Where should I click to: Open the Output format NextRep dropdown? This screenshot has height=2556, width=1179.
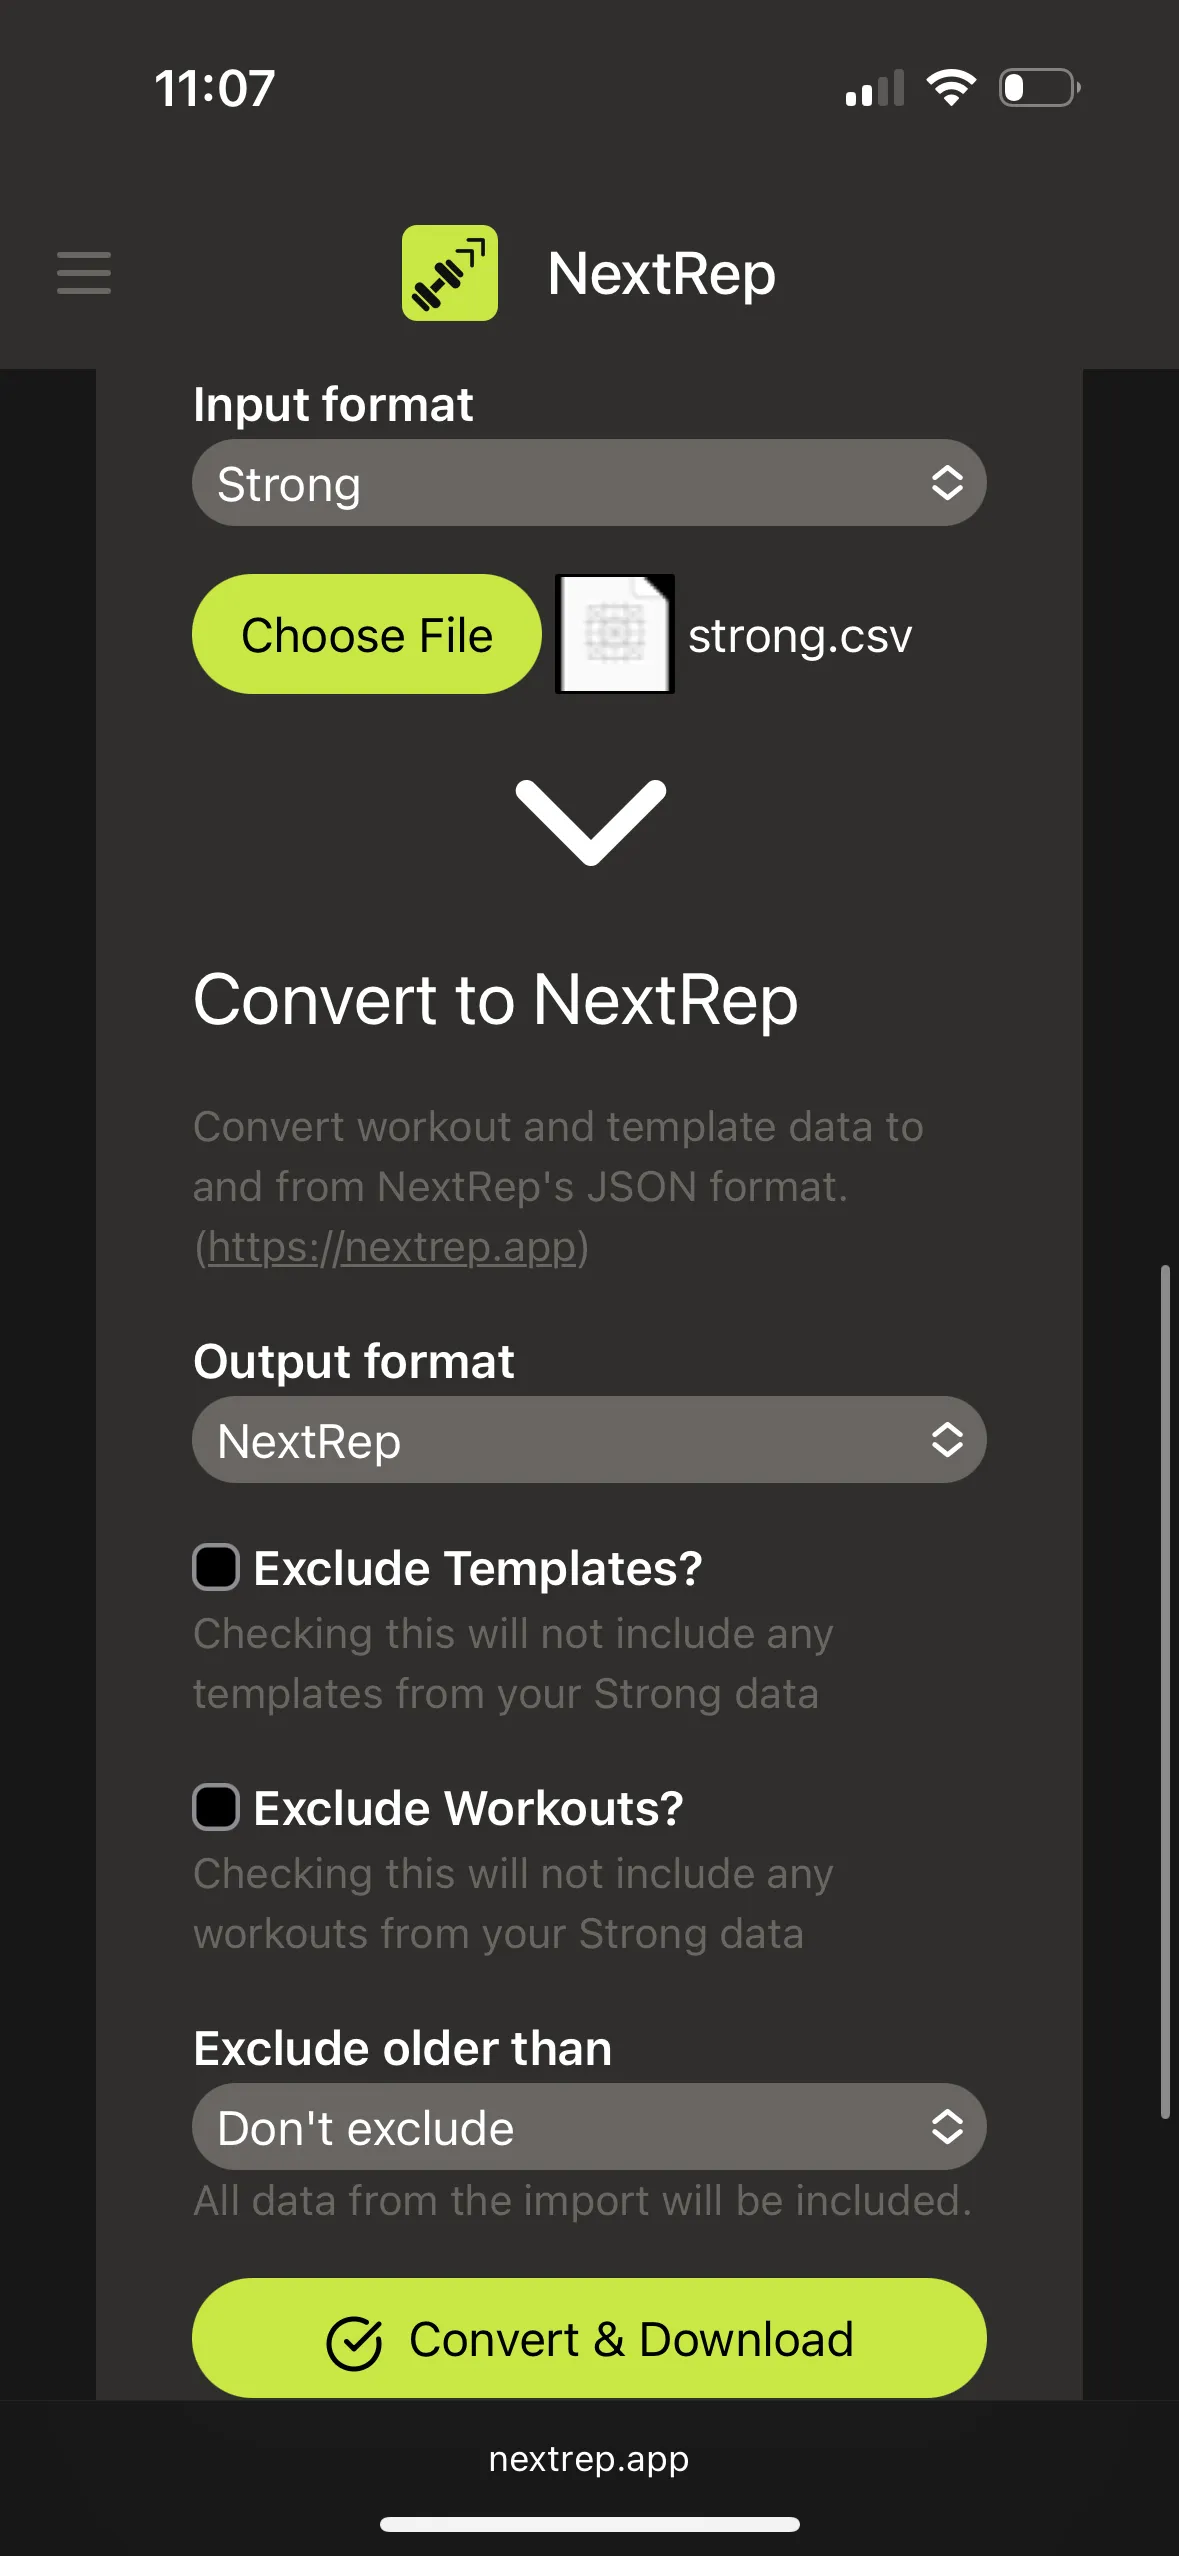pos(589,1440)
